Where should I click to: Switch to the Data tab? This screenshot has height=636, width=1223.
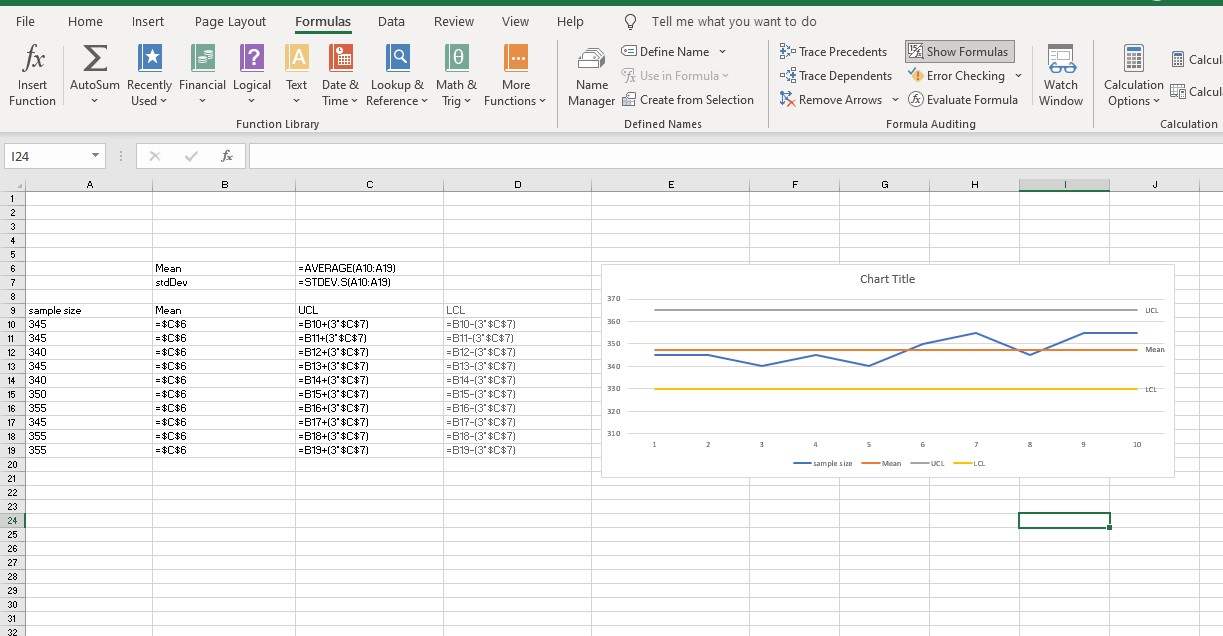click(391, 21)
